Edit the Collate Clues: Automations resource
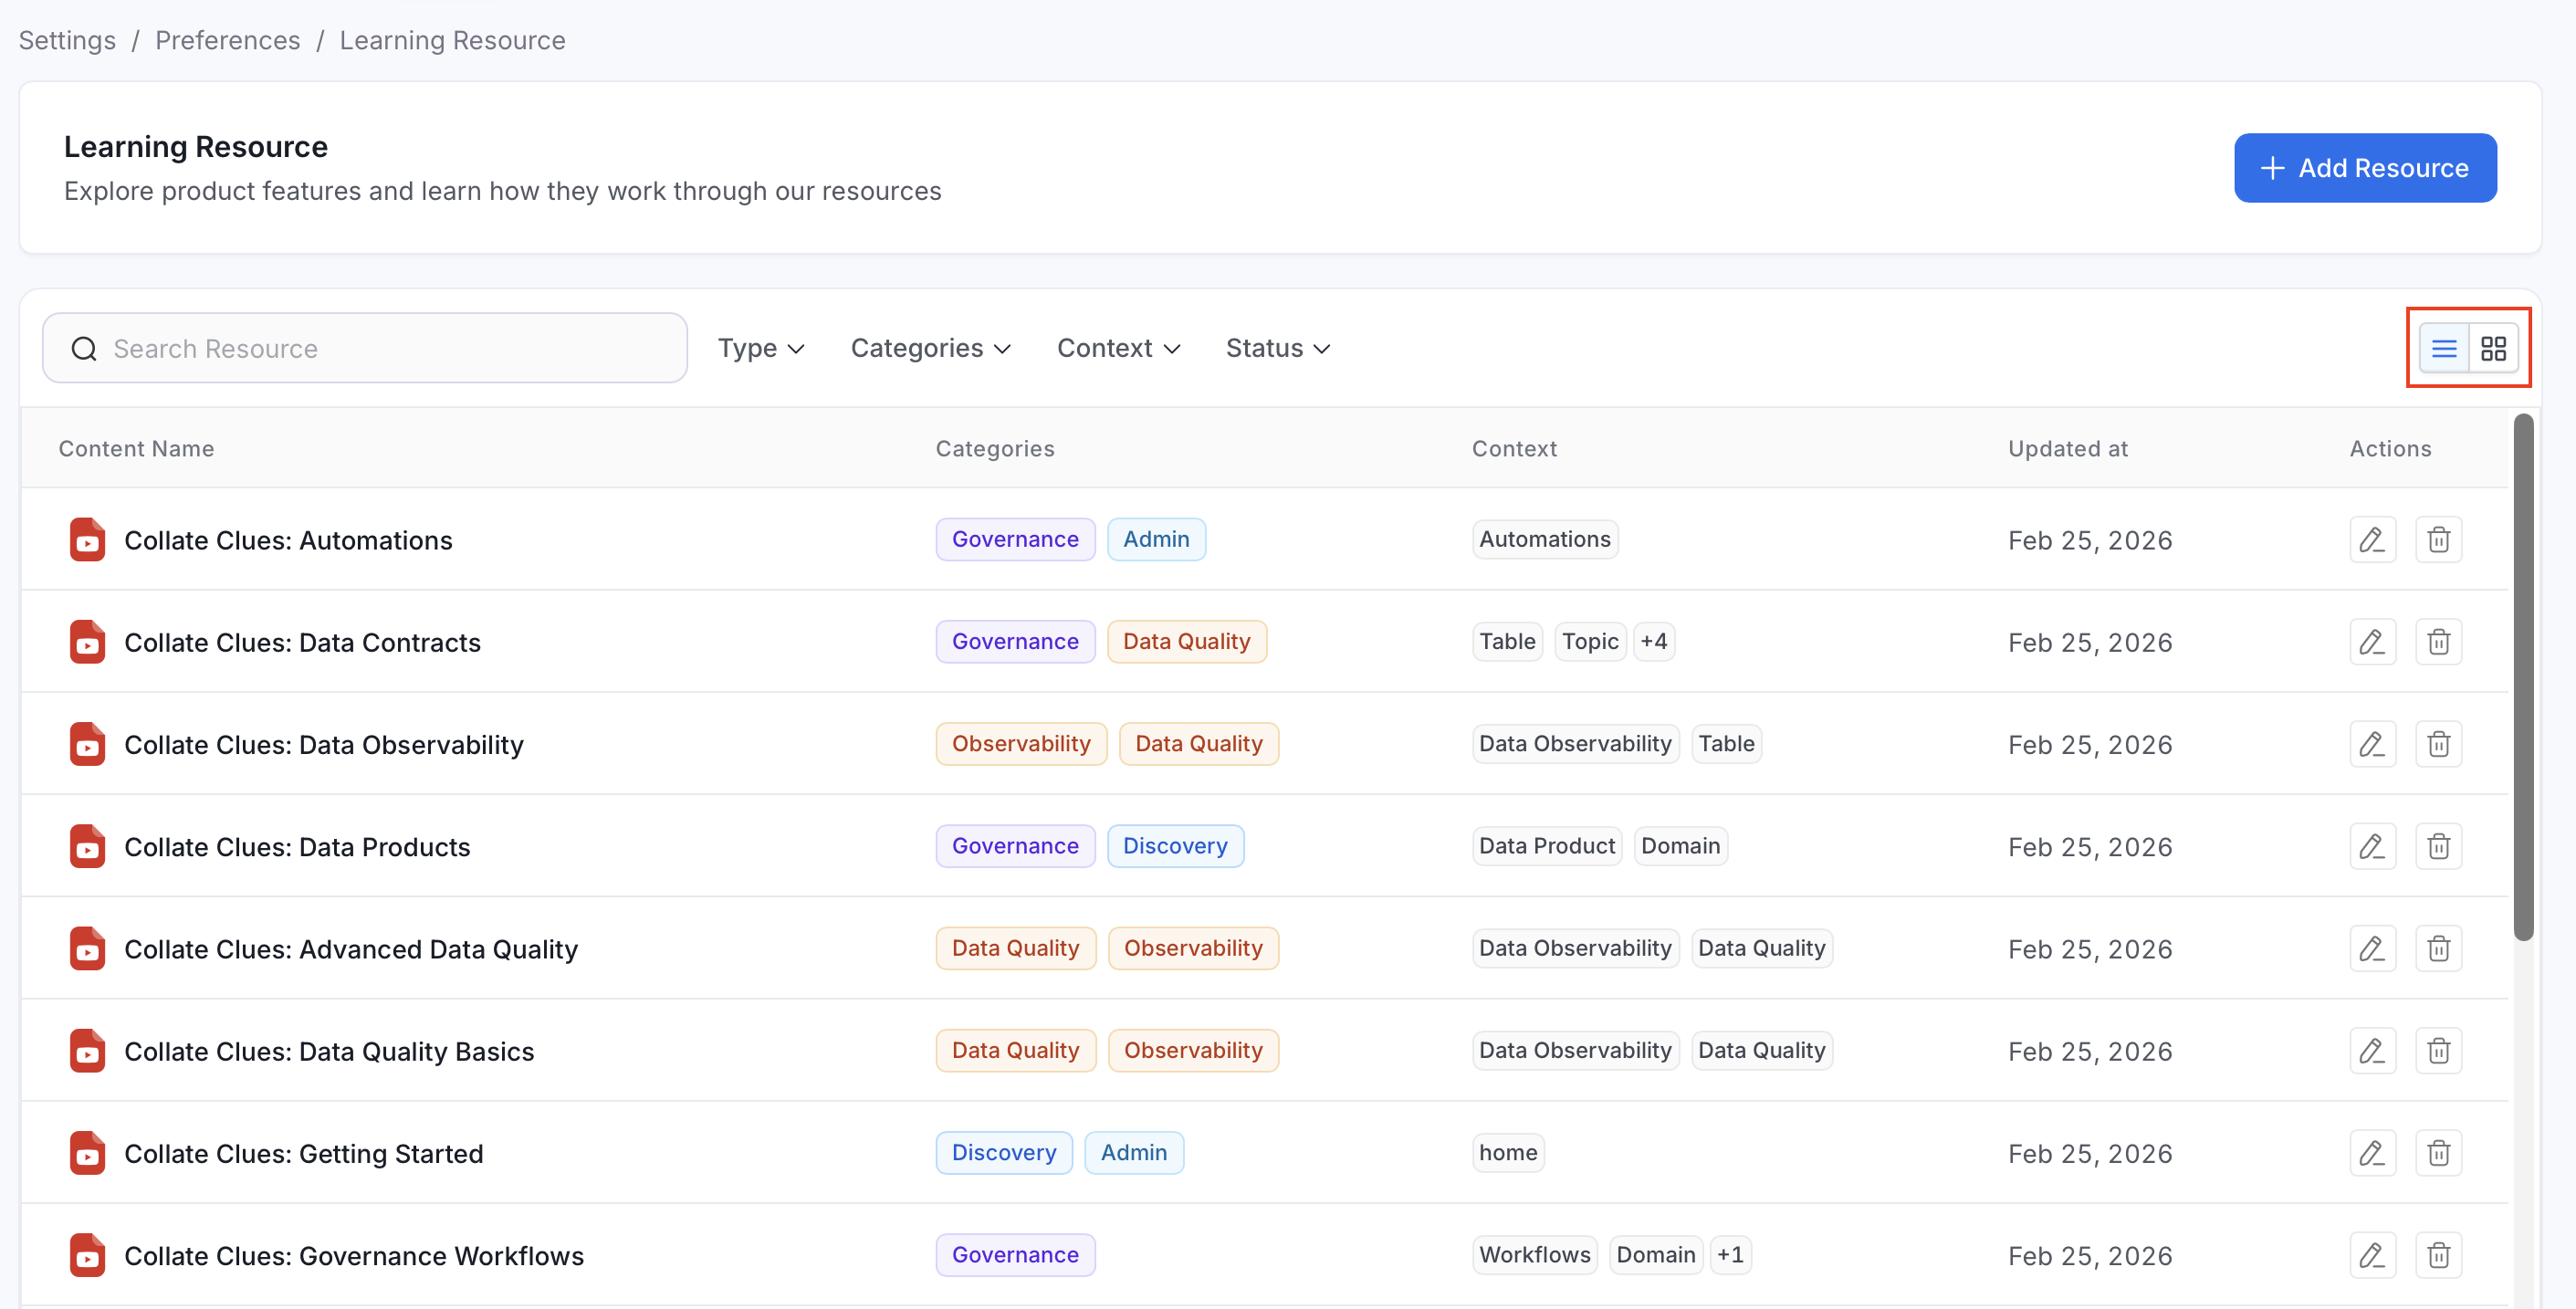 [2372, 540]
